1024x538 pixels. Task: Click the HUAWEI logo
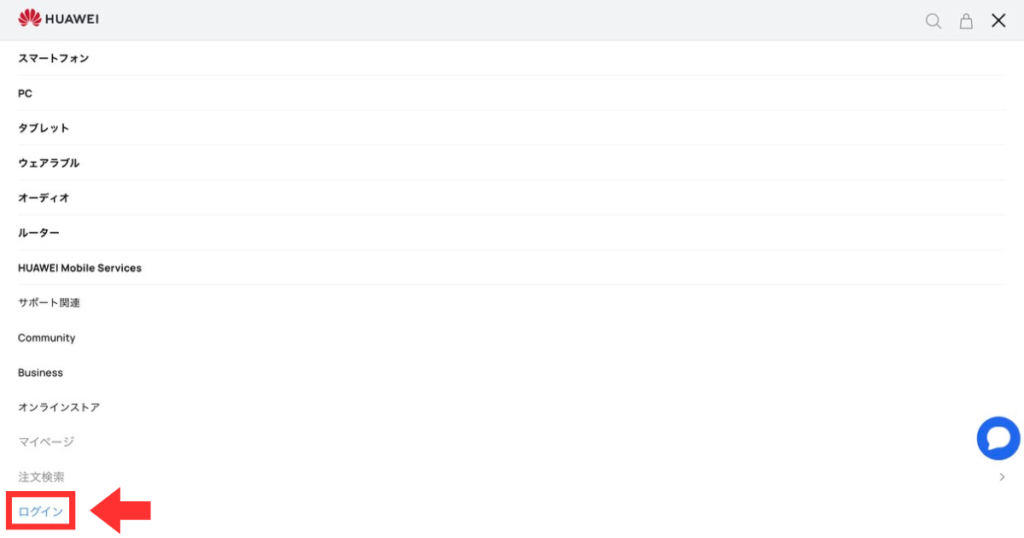click(58, 18)
